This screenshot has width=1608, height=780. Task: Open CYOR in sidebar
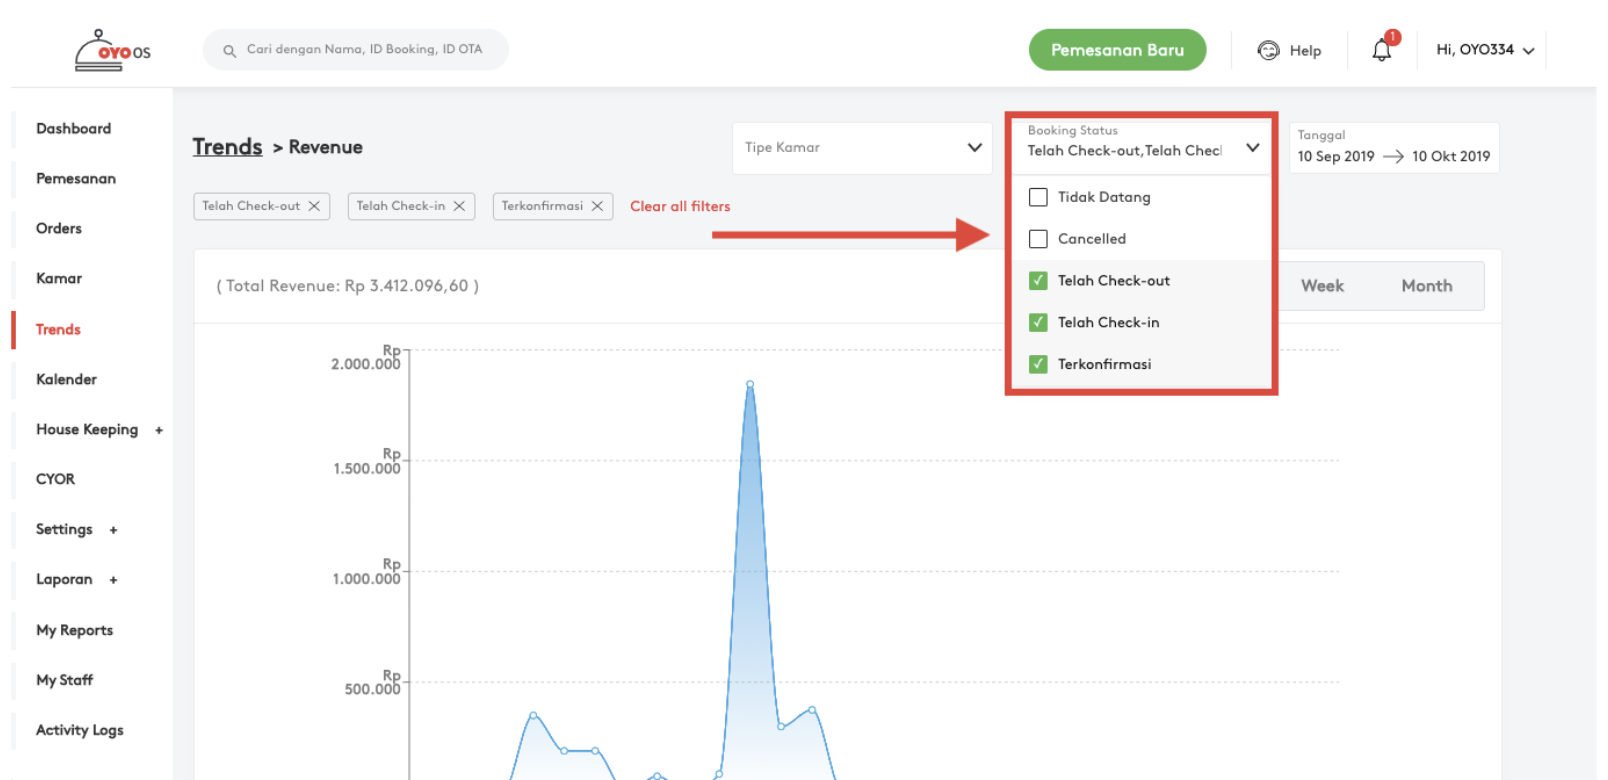tap(55, 480)
